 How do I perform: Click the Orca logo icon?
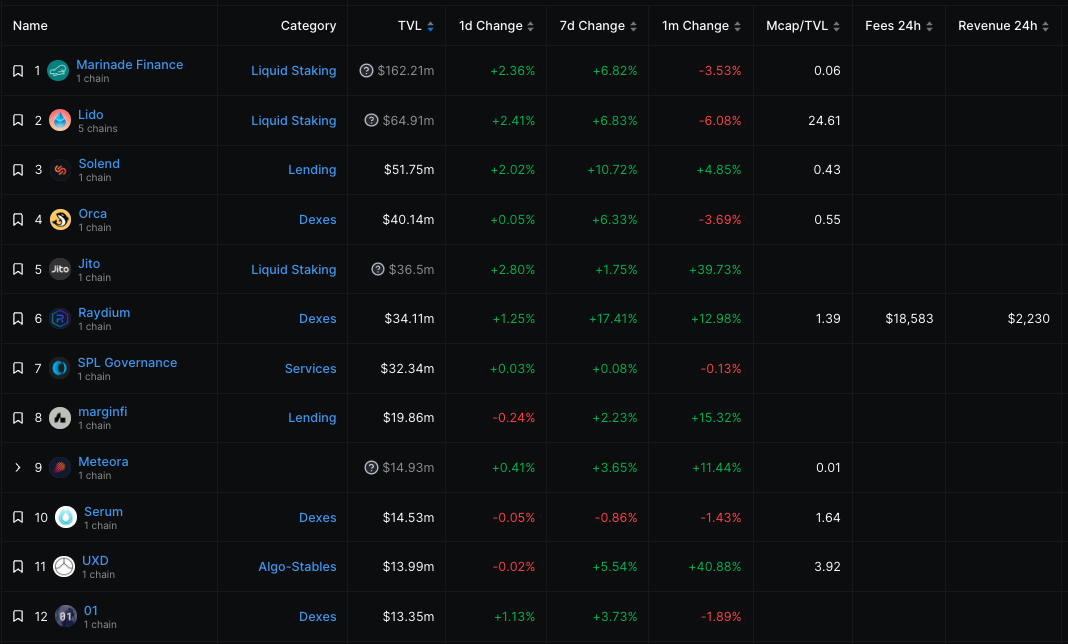coord(60,220)
